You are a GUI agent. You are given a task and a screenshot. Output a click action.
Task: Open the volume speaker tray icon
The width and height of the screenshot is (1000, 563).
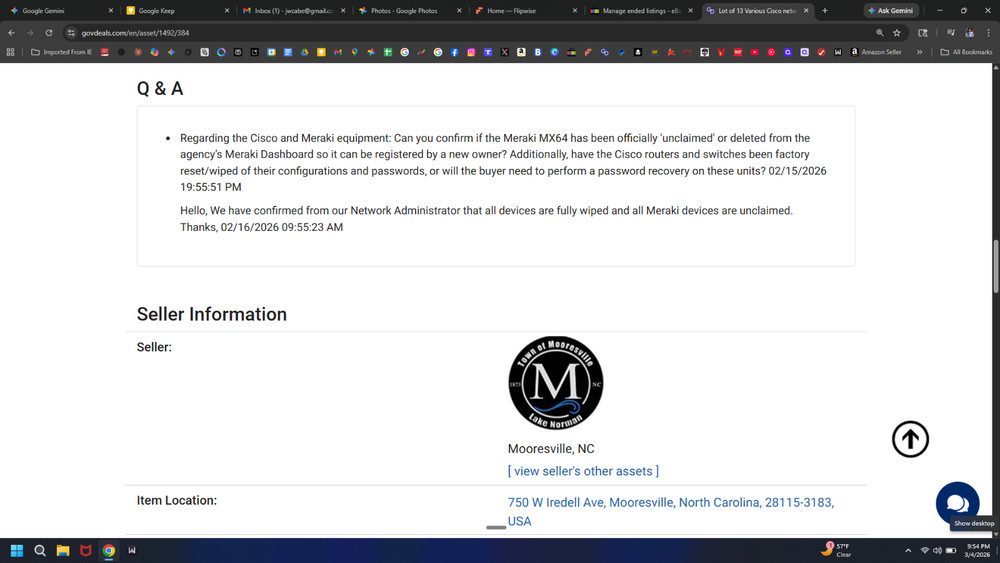coord(938,550)
